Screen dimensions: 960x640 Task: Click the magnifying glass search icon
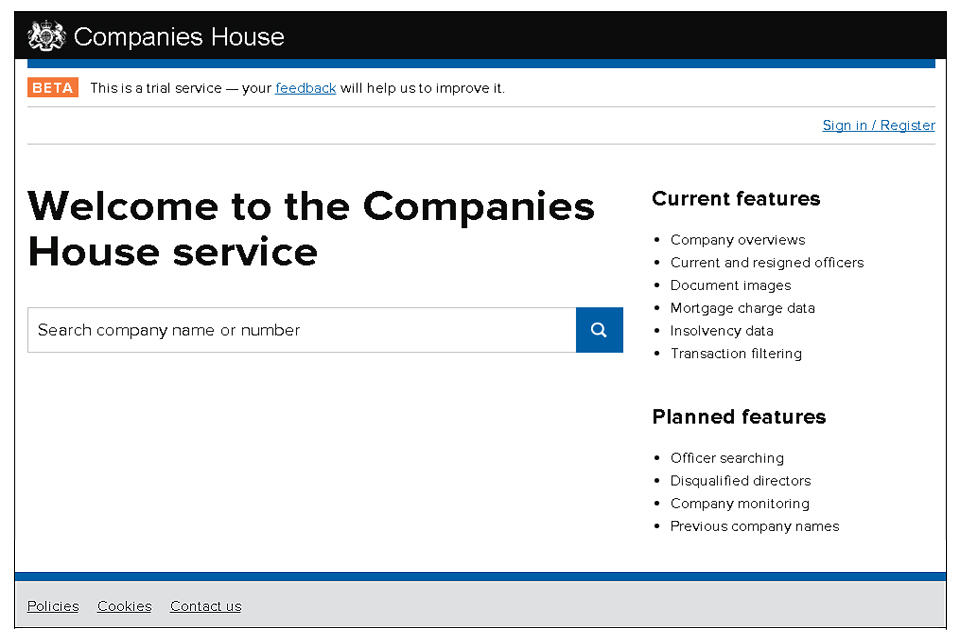599,330
